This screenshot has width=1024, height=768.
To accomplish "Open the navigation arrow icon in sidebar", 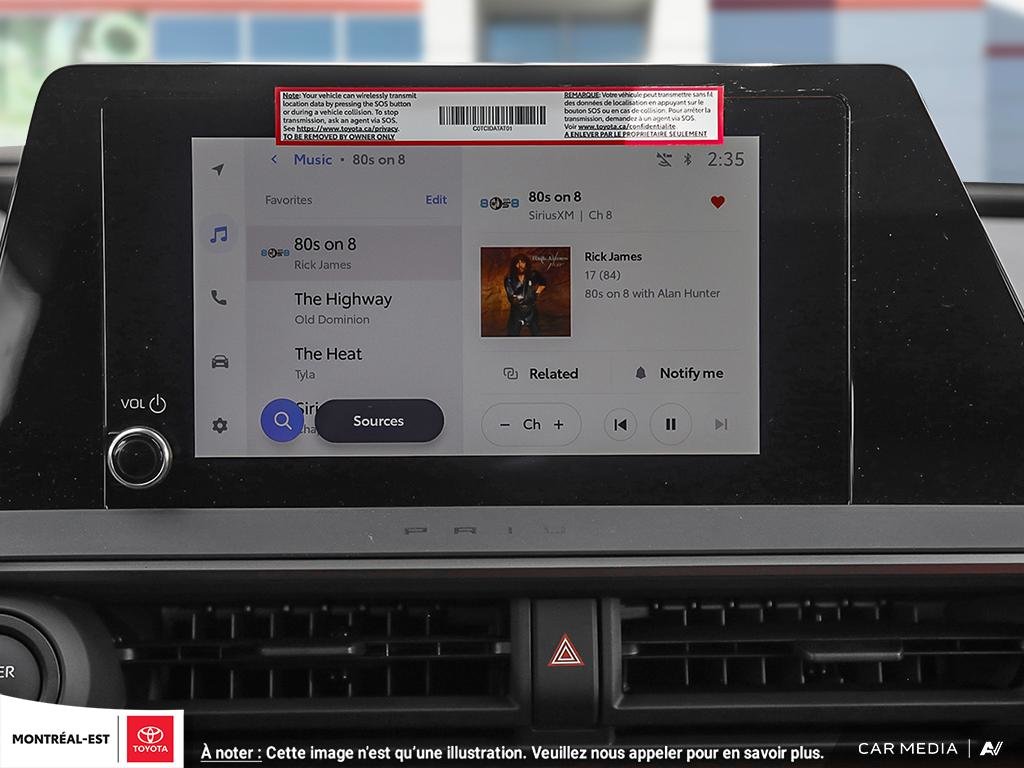I will coord(218,170).
